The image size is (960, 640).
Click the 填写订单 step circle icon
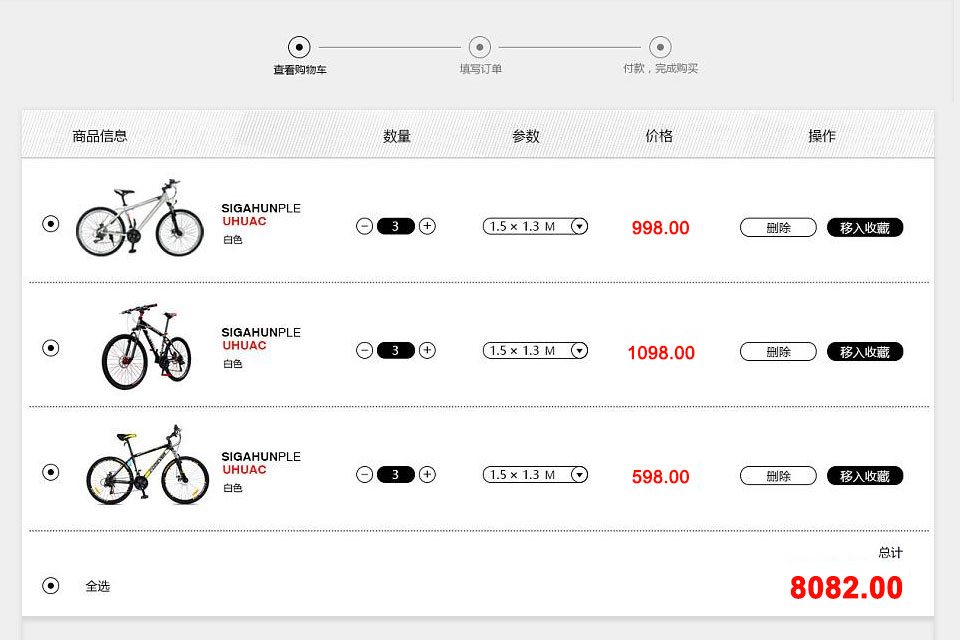click(x=480, y=47)
